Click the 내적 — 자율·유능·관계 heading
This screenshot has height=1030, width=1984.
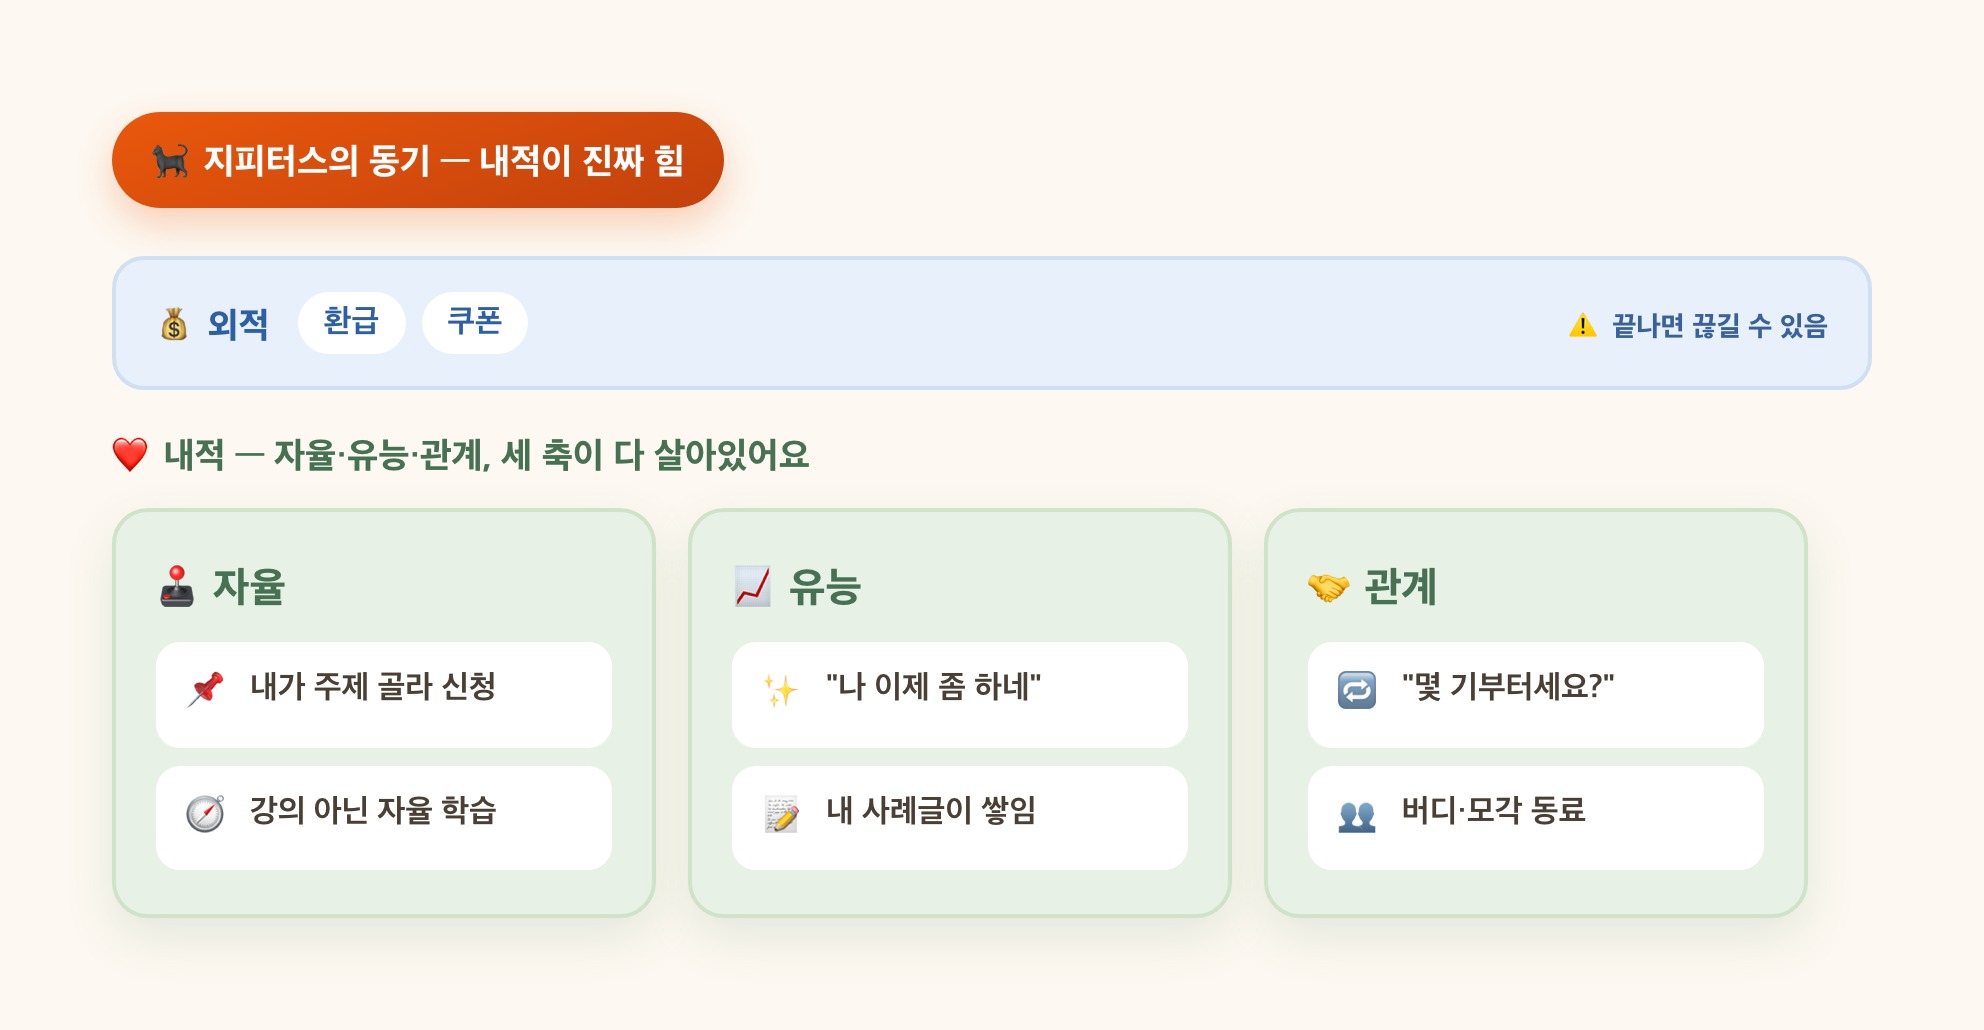click(x=486, y=455)
